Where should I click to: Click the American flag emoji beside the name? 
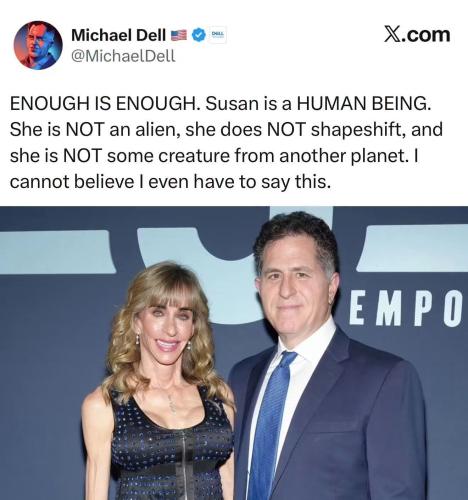[179, 35]
